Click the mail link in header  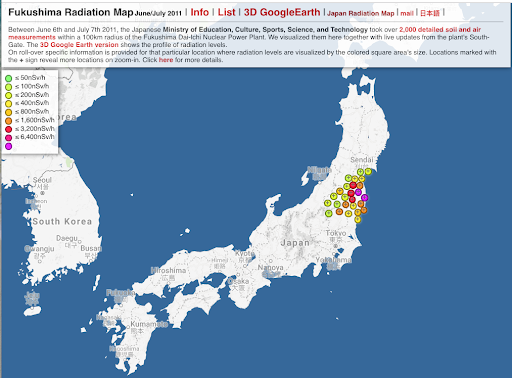pyautogui.click(x=407, y=13)
